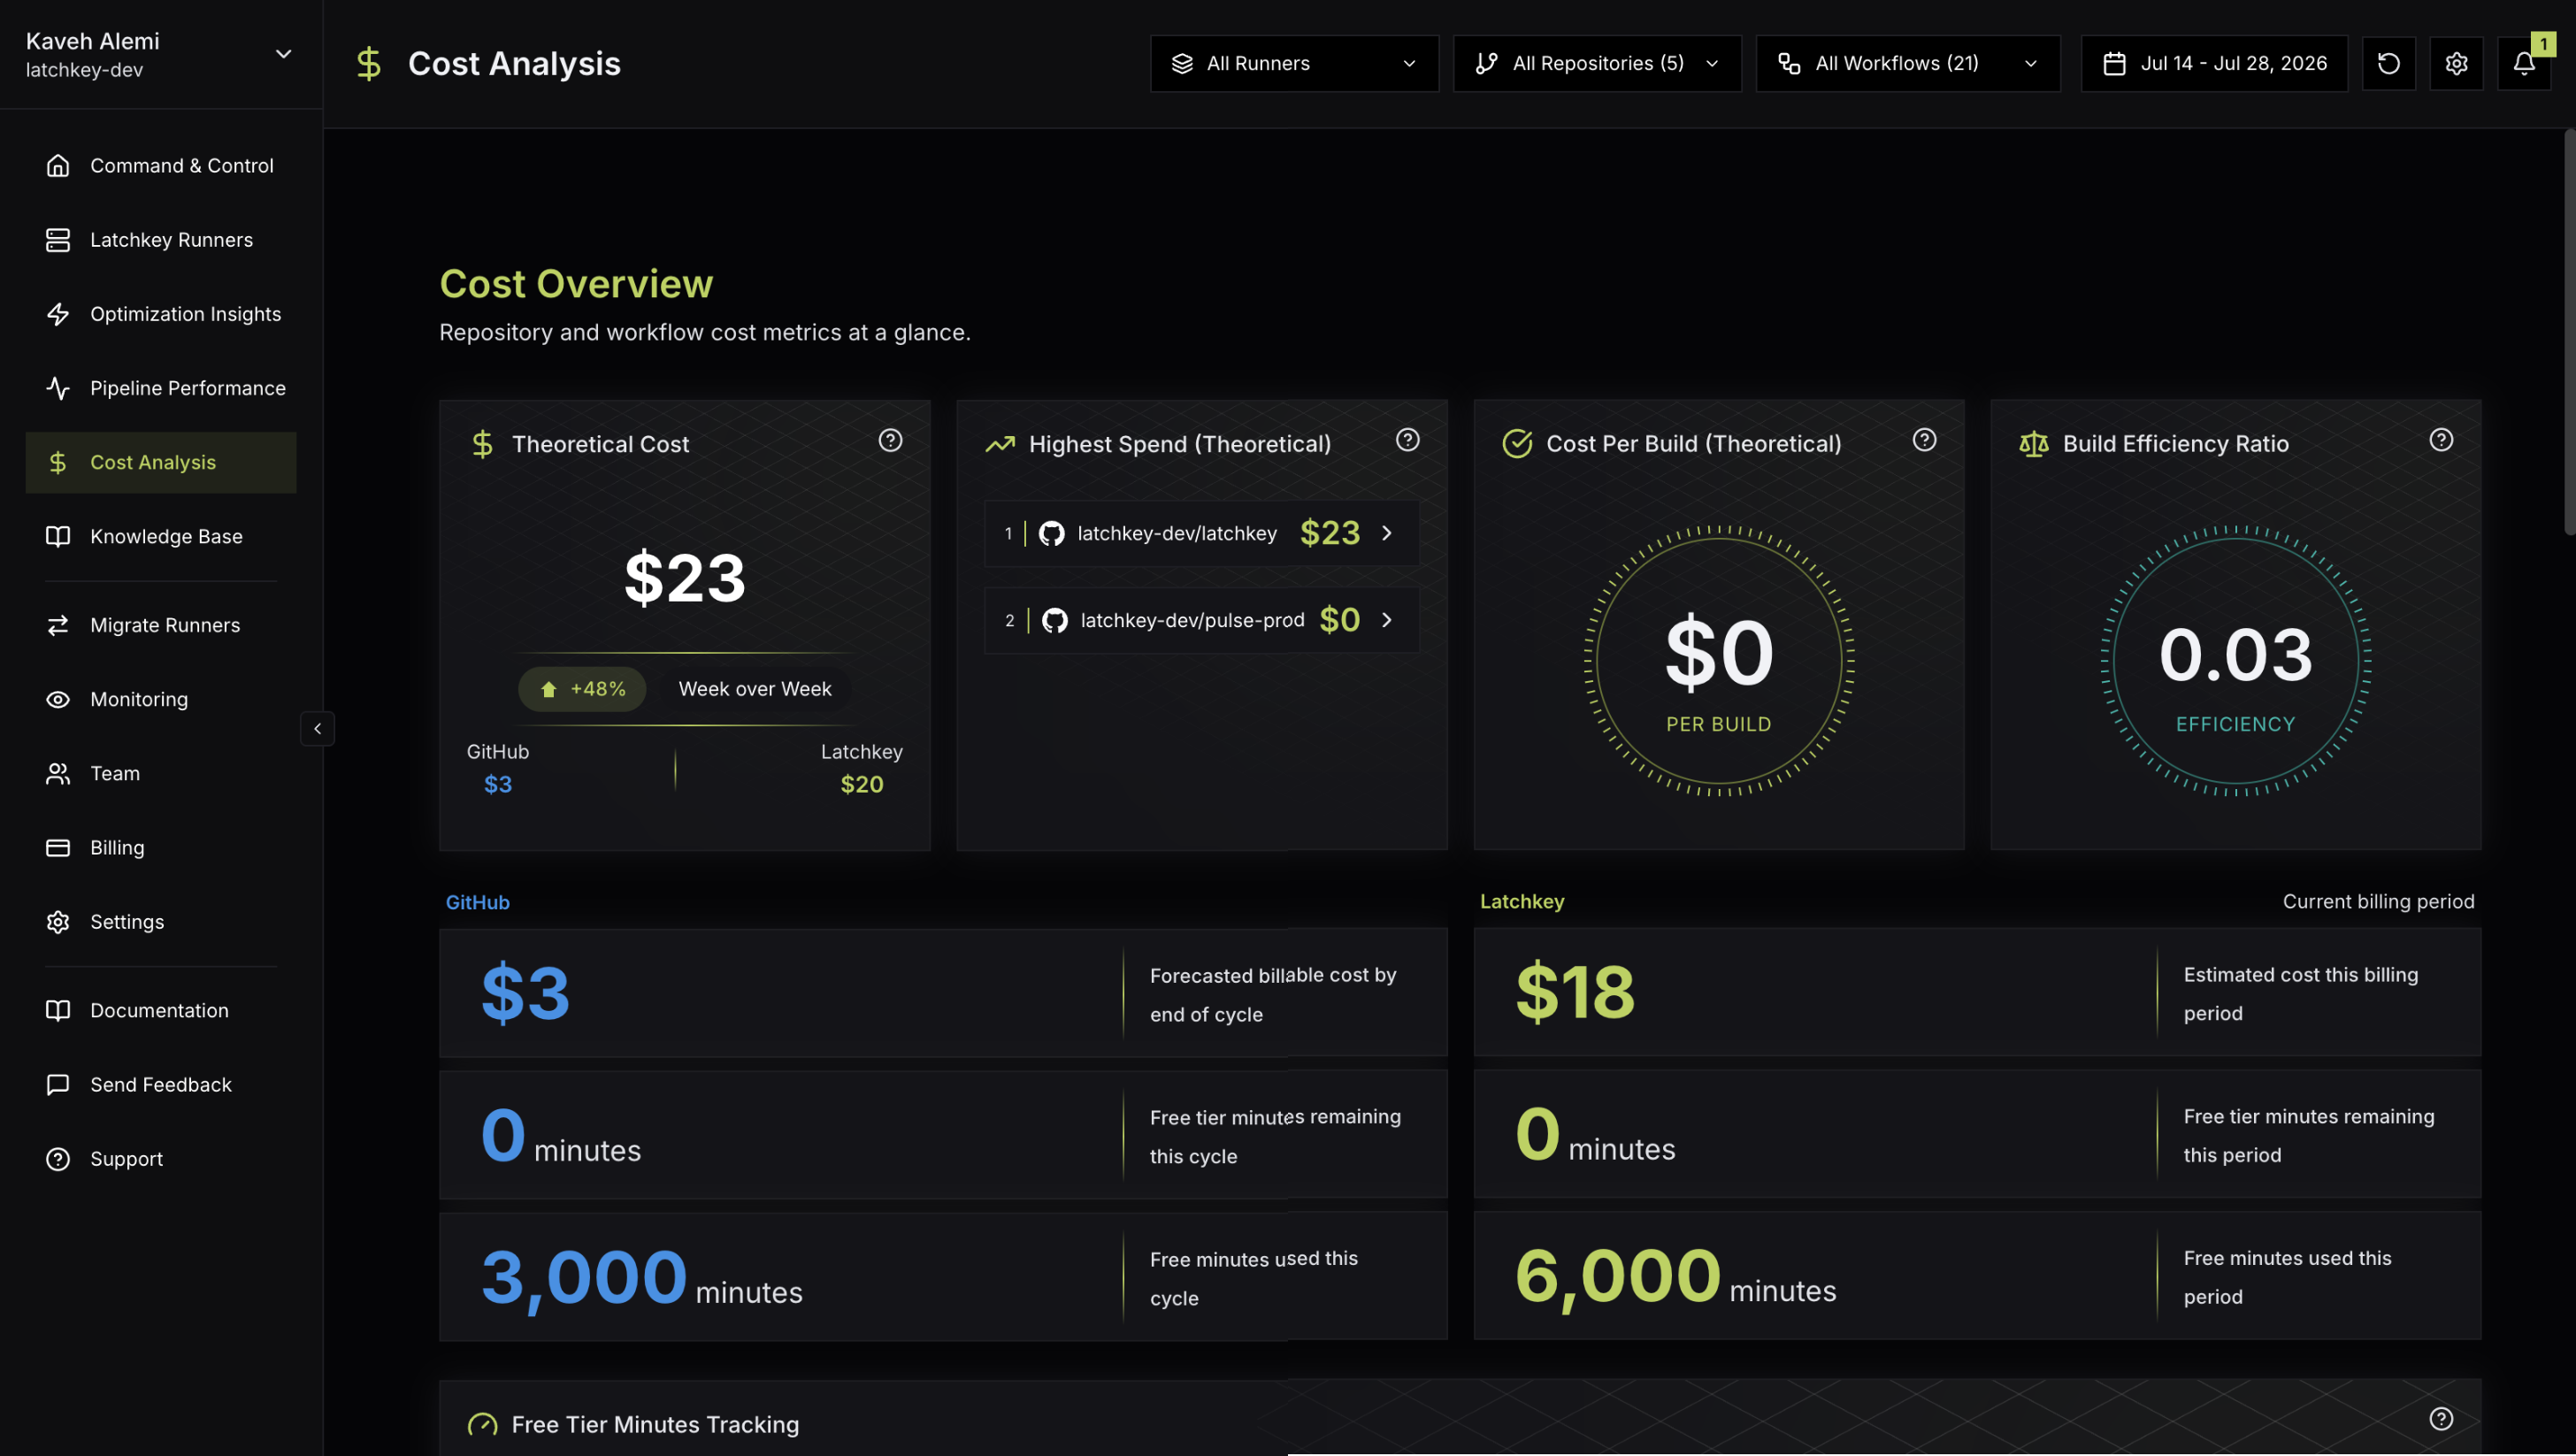2576x1456 pixels.
Task: Click the GitHub icon next to latchkey-dev/latchkey
Action: tap(1051, 533)
